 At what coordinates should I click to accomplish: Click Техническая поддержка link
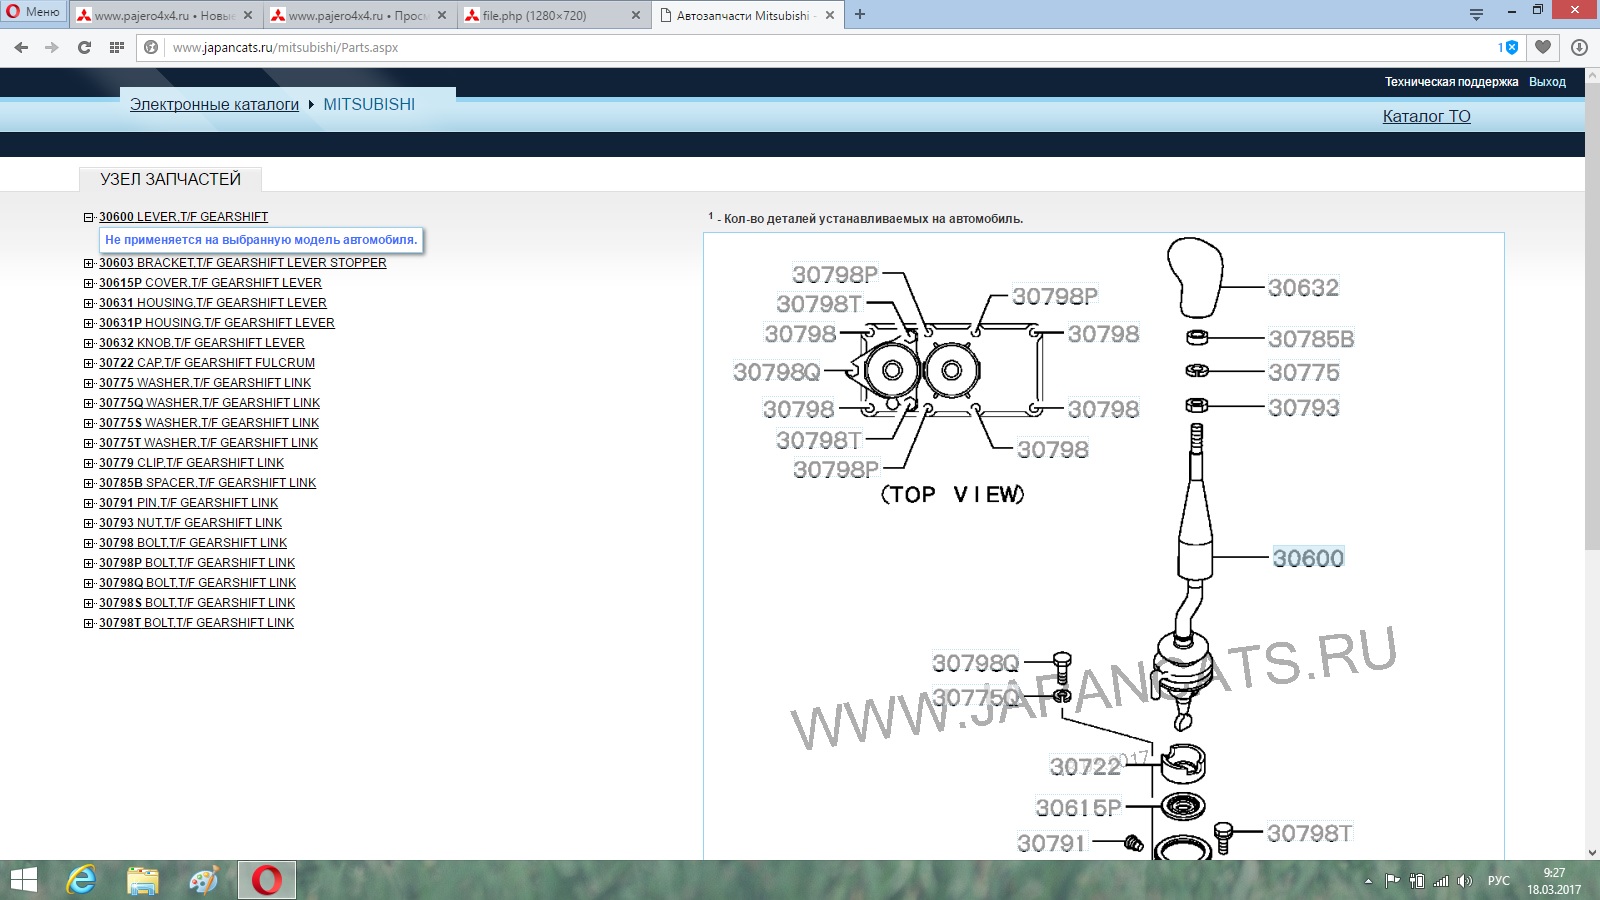click(1451, 82)
